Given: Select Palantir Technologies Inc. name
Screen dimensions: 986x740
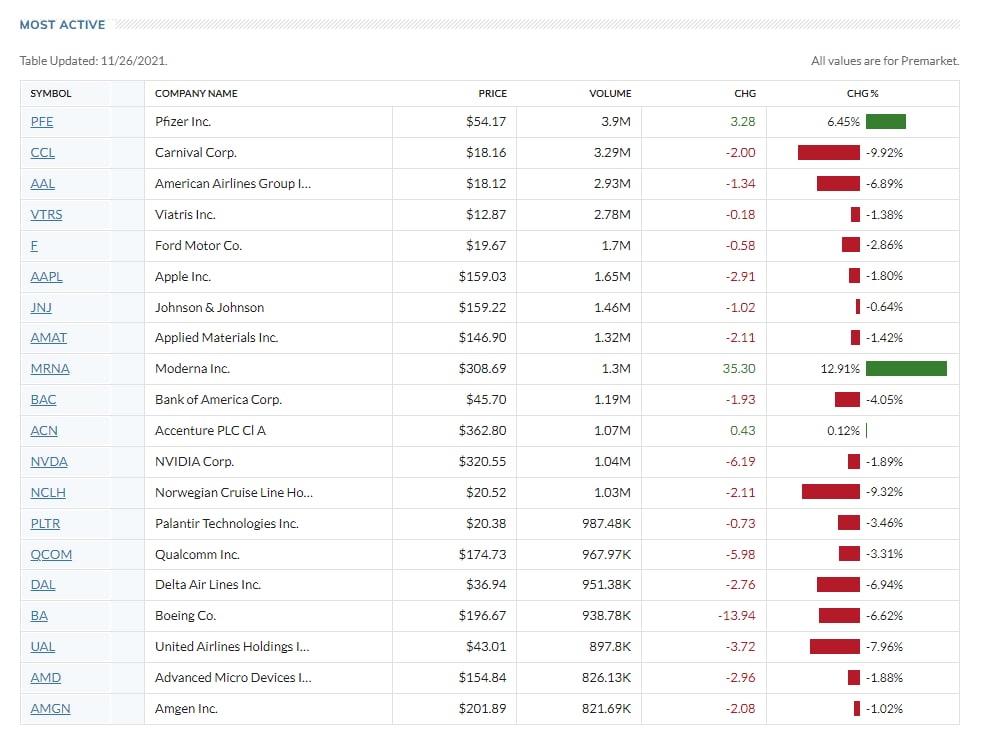Looking at the screenshot, I should (227, 523).
